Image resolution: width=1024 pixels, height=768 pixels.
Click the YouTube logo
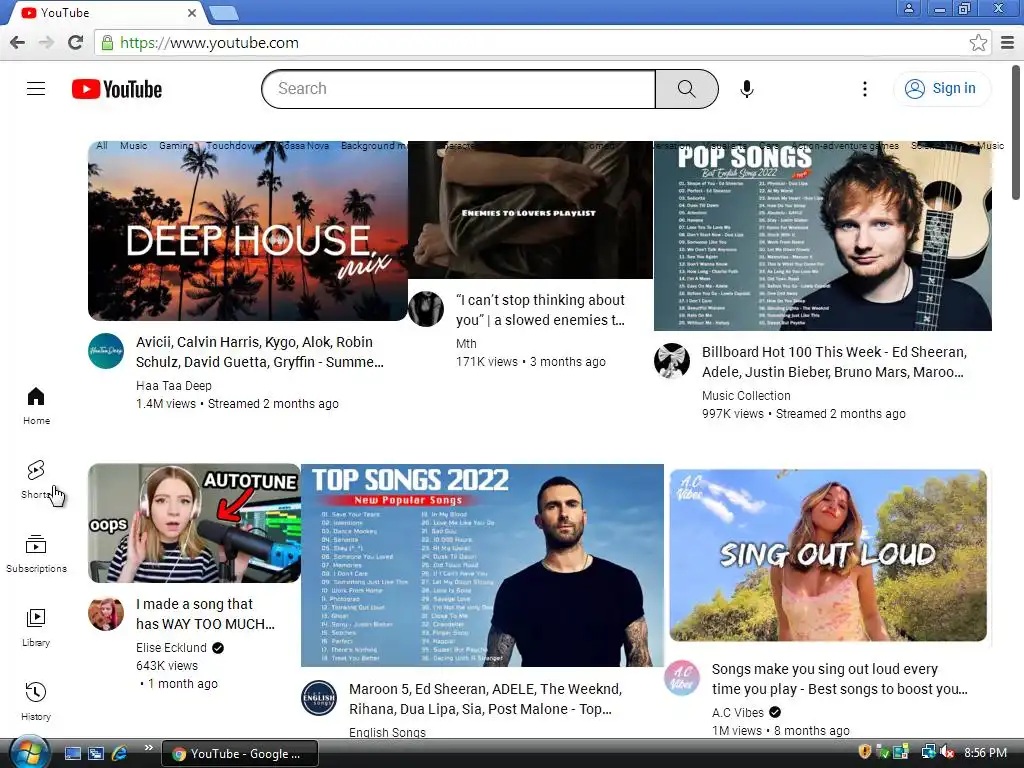[x=117, y=89]
